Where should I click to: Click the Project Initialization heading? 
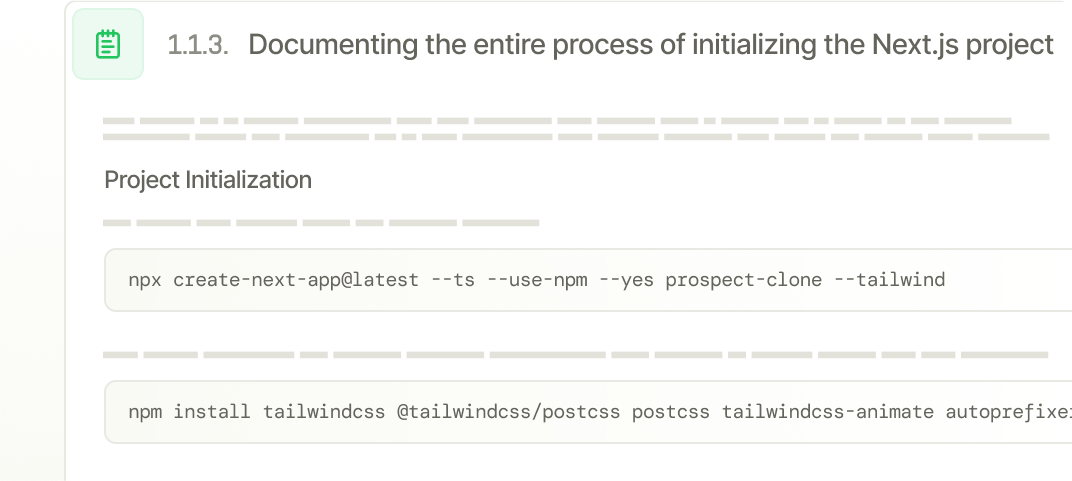click(x=208, y=180)
